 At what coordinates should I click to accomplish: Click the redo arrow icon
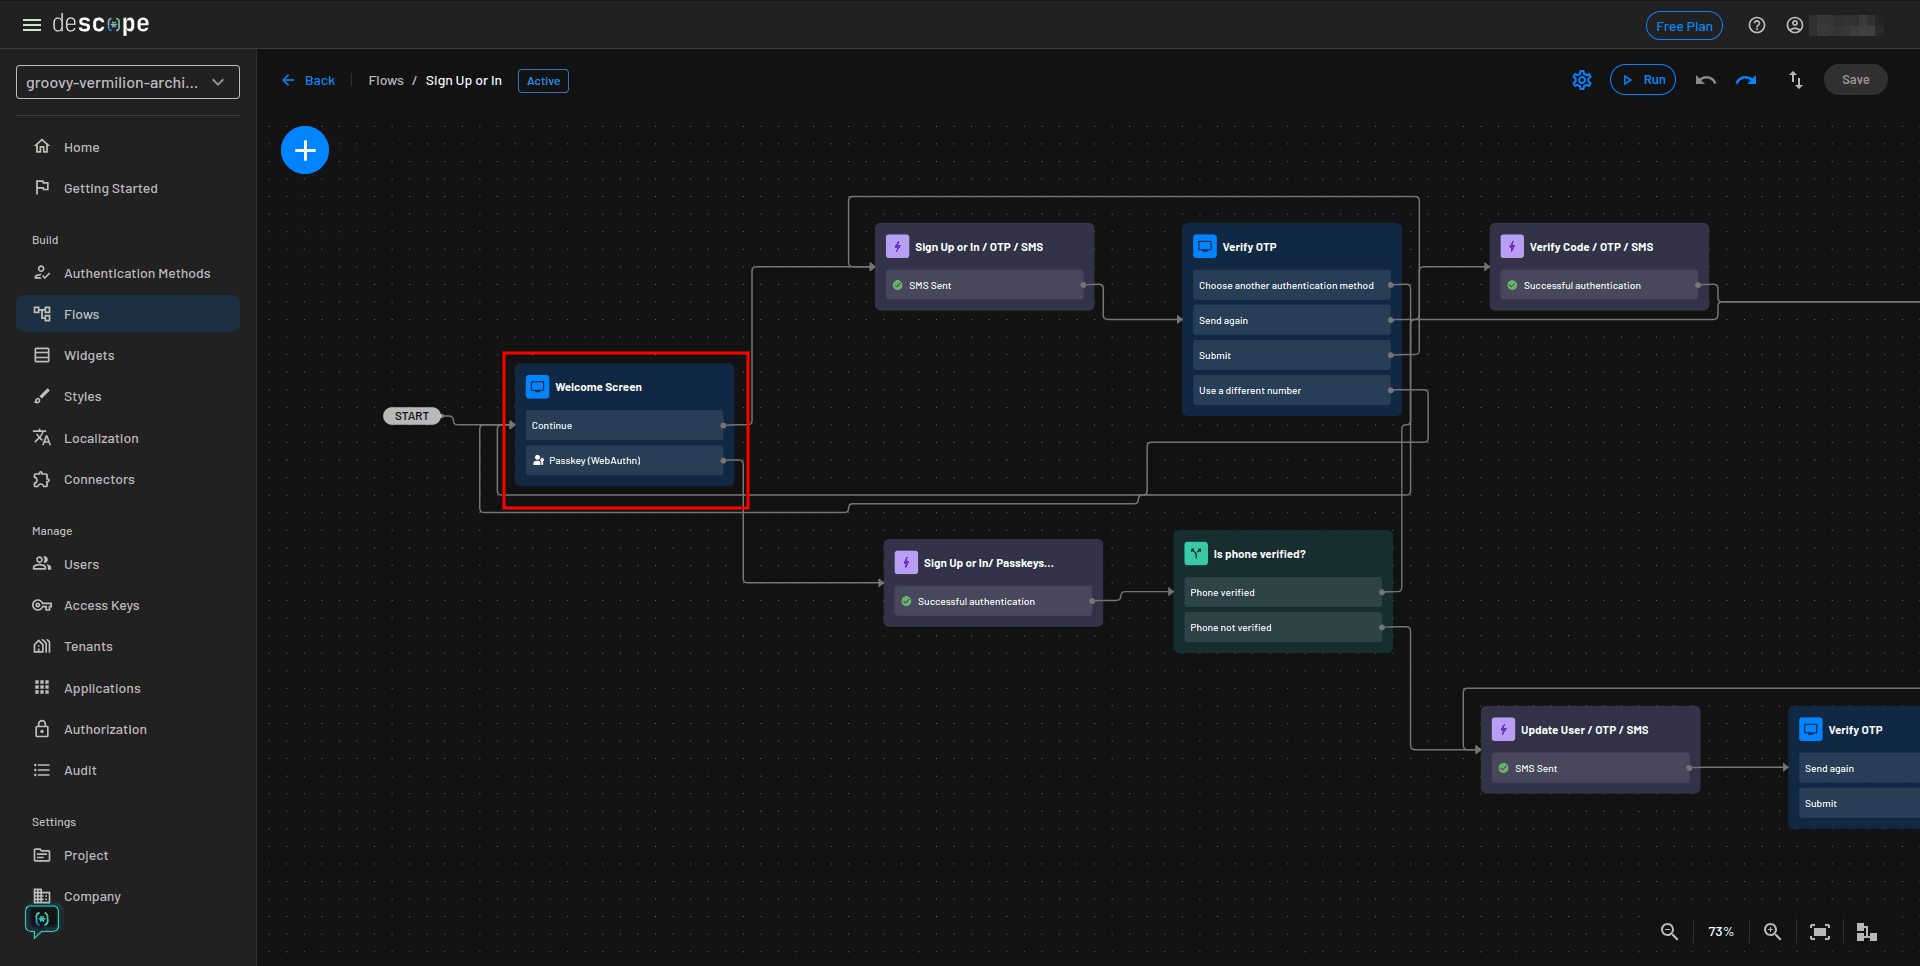(1746, 79)
